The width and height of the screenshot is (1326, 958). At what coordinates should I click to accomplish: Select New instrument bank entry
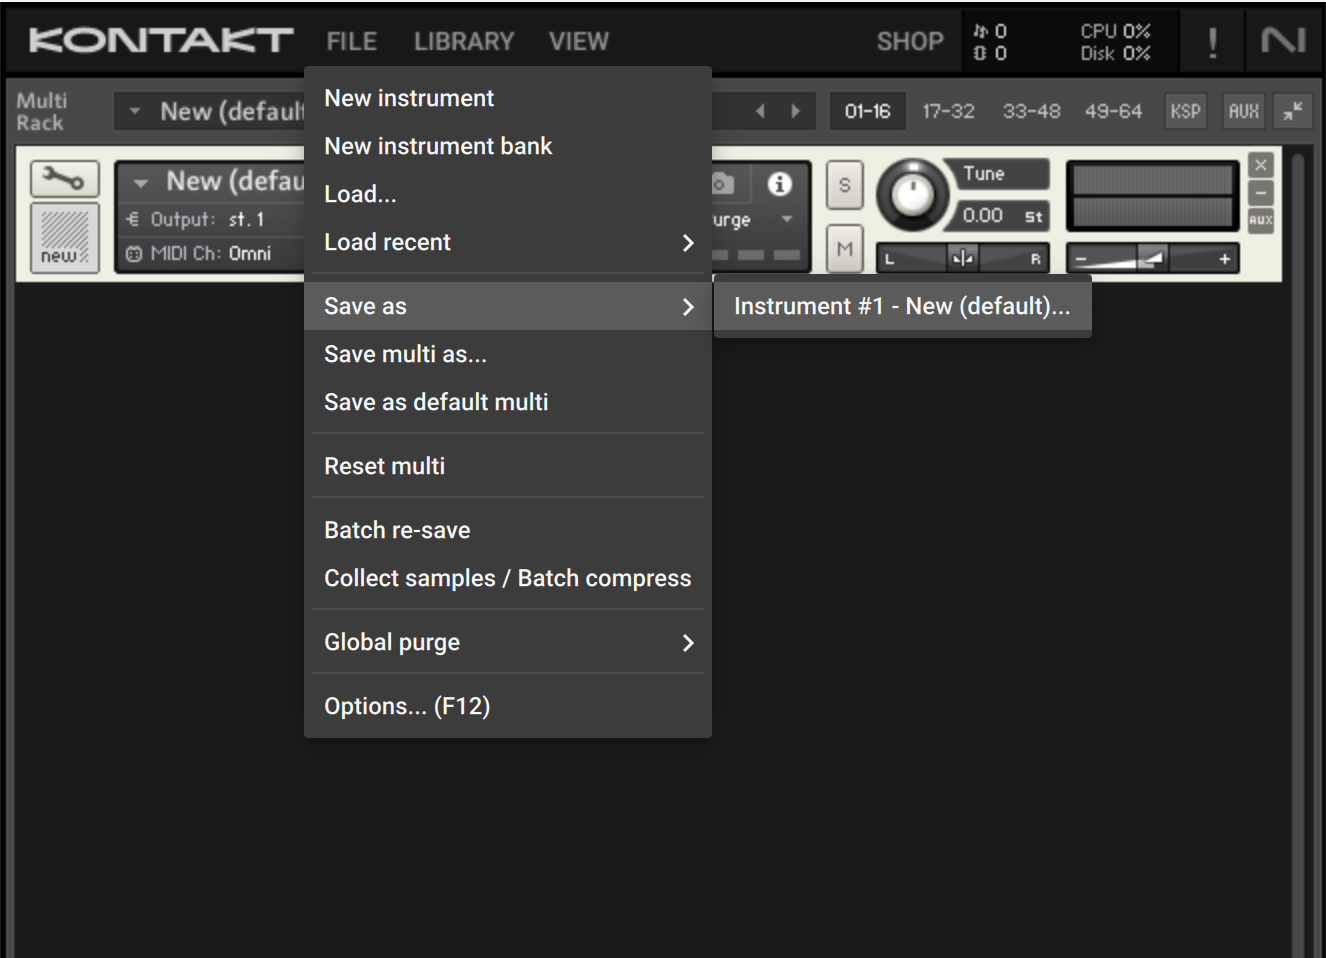[508, 146]
